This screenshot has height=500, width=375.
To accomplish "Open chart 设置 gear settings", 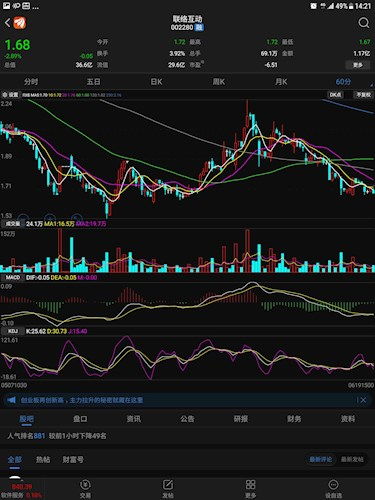I will click(x=10, y=95).
